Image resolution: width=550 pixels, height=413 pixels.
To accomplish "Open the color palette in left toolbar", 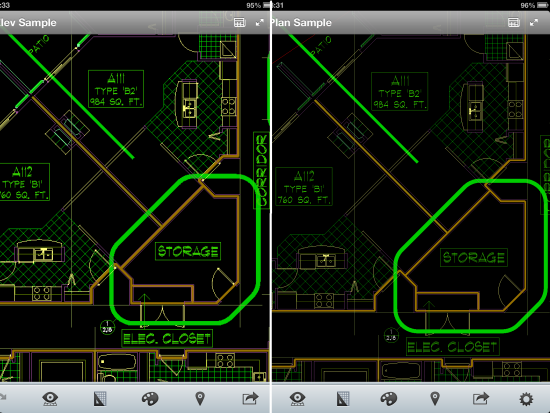I will tap(150, 399).
